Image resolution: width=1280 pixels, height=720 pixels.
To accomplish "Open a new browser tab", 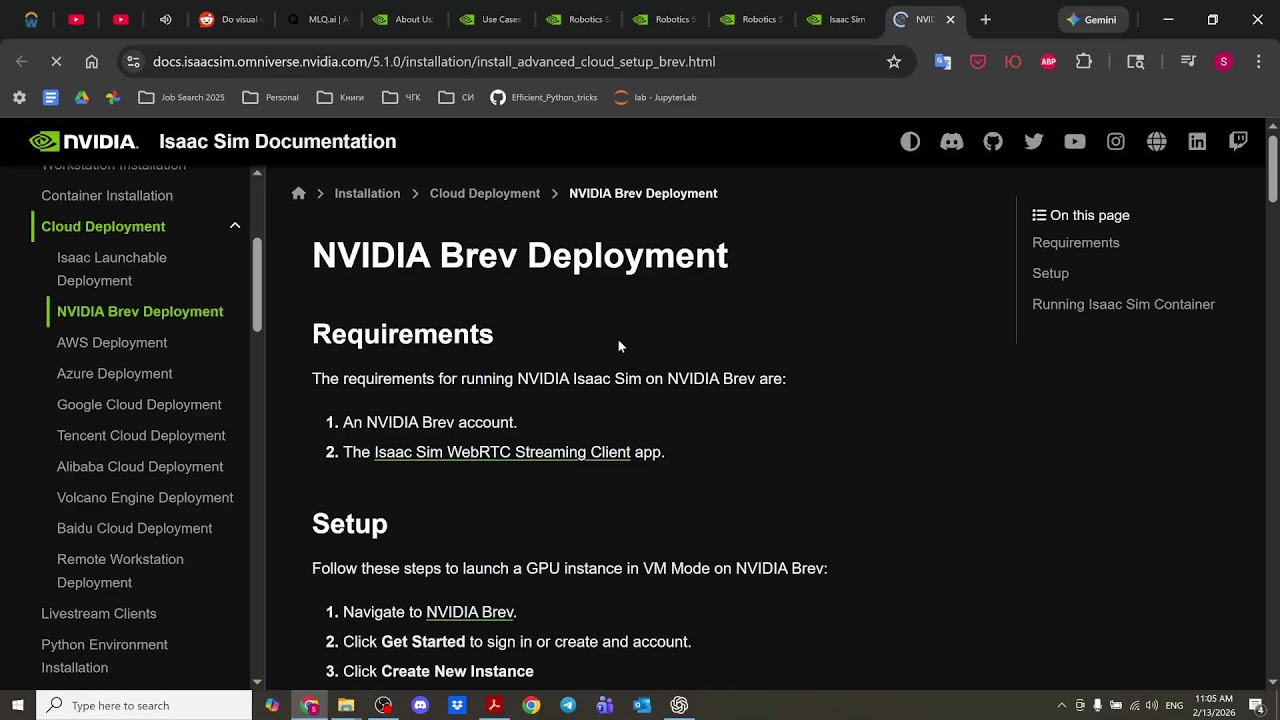I will coord(985,19).
